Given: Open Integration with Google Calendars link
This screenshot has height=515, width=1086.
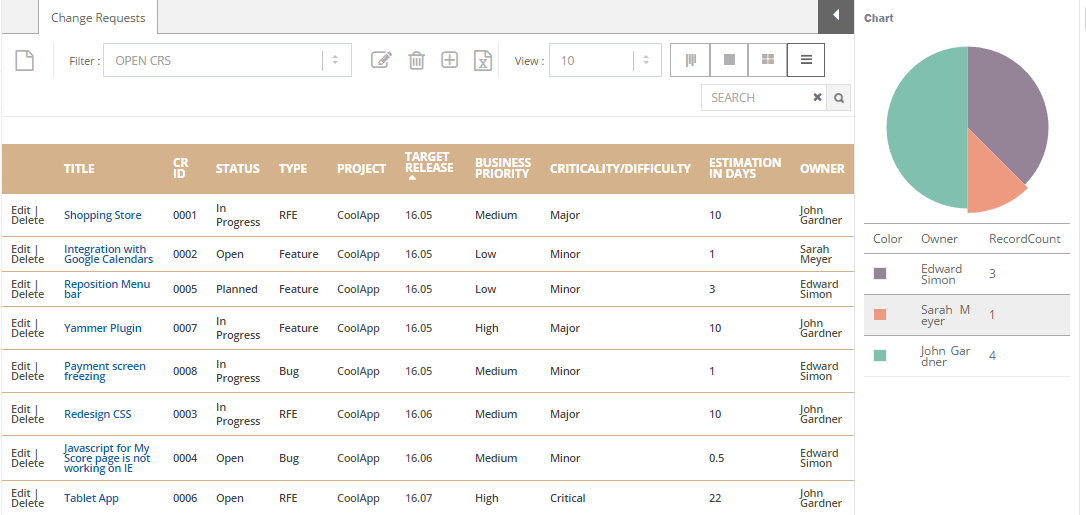Looking at the screenshot, I should (109, 254).
